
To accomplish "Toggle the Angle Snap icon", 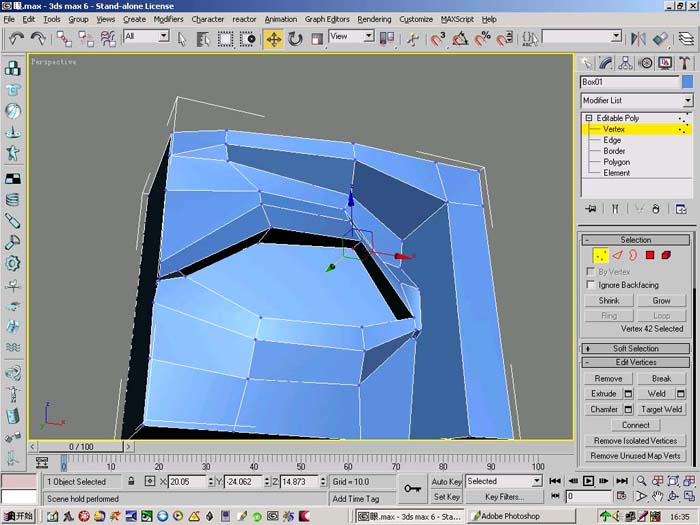I will point(460,39).
